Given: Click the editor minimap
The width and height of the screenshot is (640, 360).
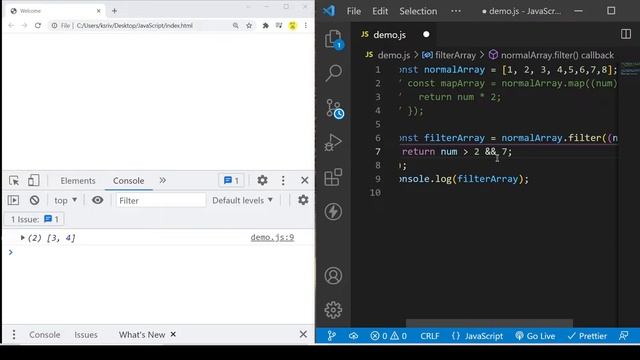Looking at the screenshot, I should pyautogui.click(x=630, y=69).
